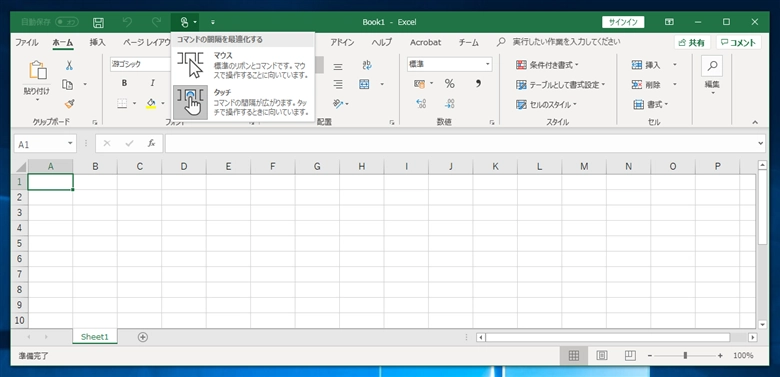The width and height of the screenshot is (780, 377).
Task: Open セルのスタイル cell styles menu
Action: [546, 104]
